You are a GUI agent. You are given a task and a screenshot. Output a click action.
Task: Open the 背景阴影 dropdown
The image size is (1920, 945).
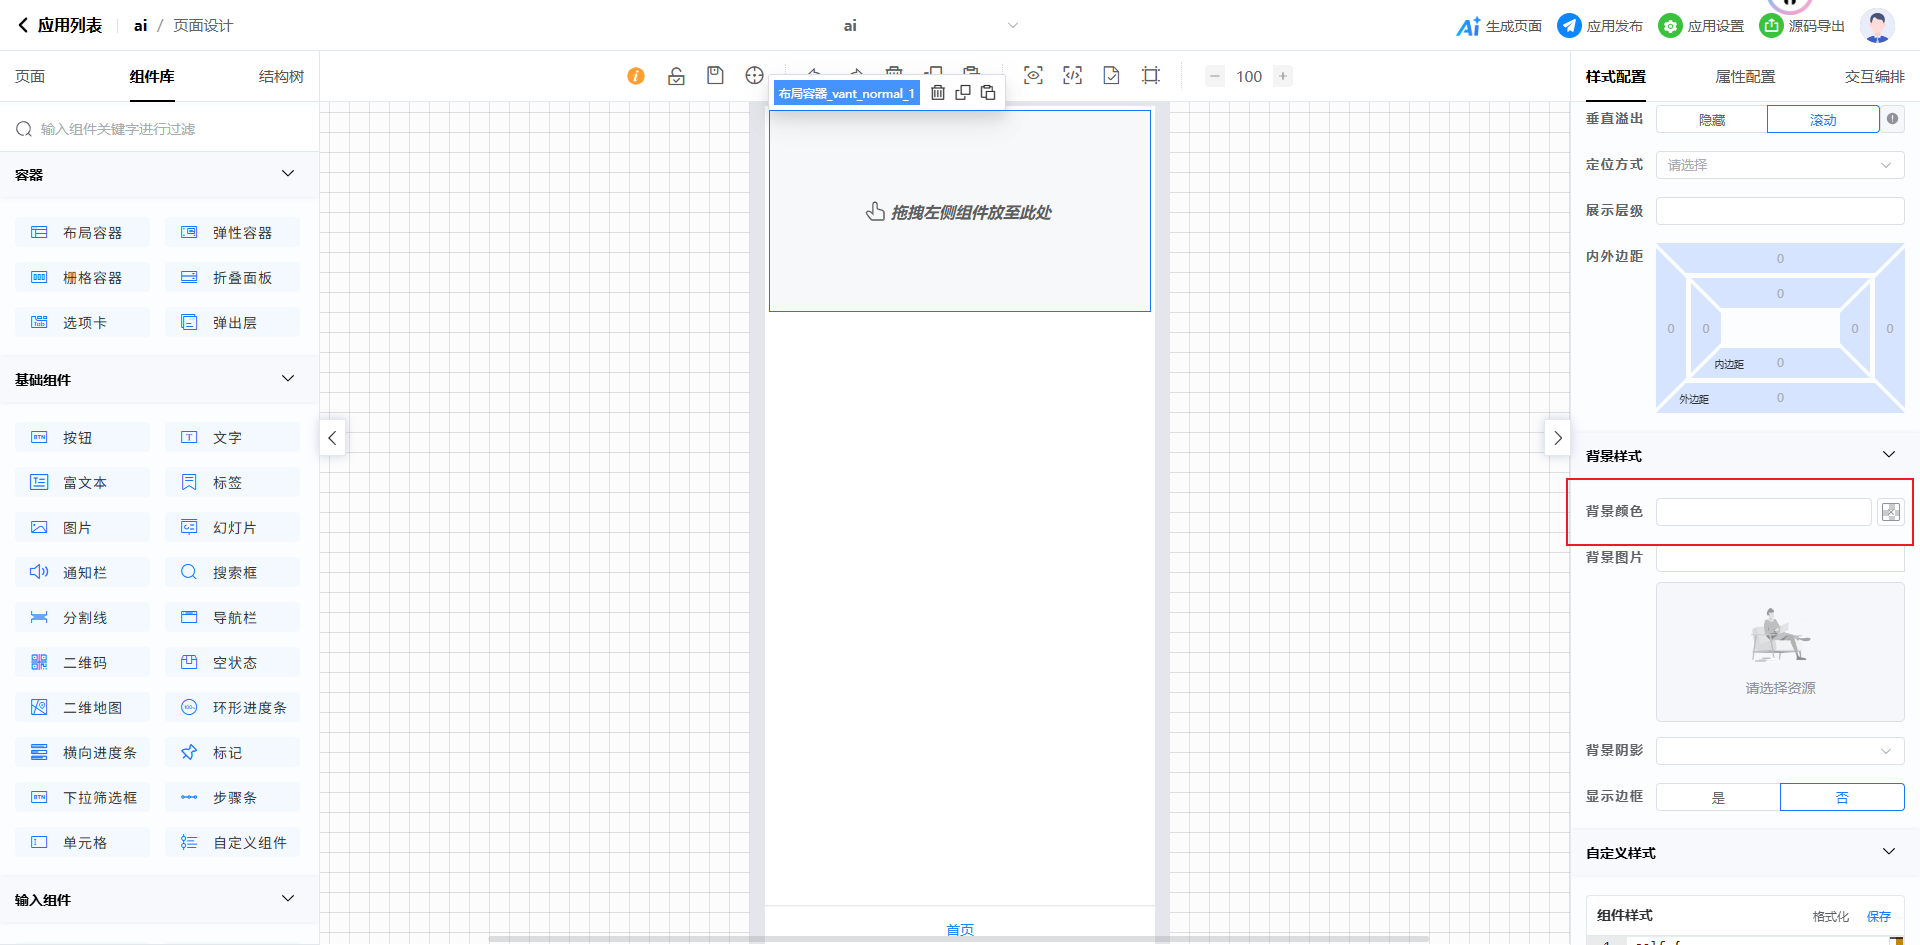(1780, 751)
